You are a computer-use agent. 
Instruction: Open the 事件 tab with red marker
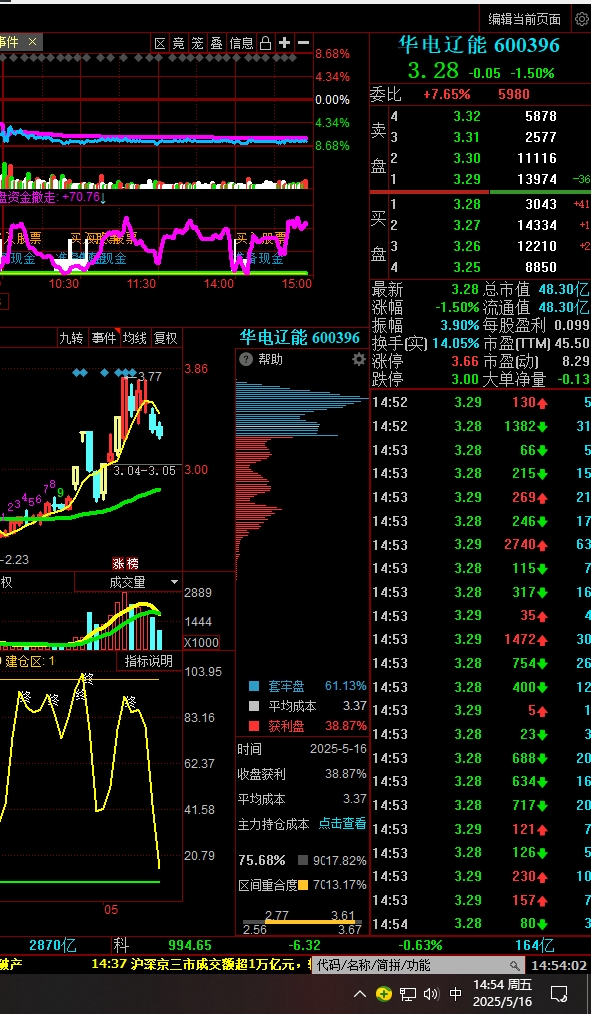pos(103,338)
